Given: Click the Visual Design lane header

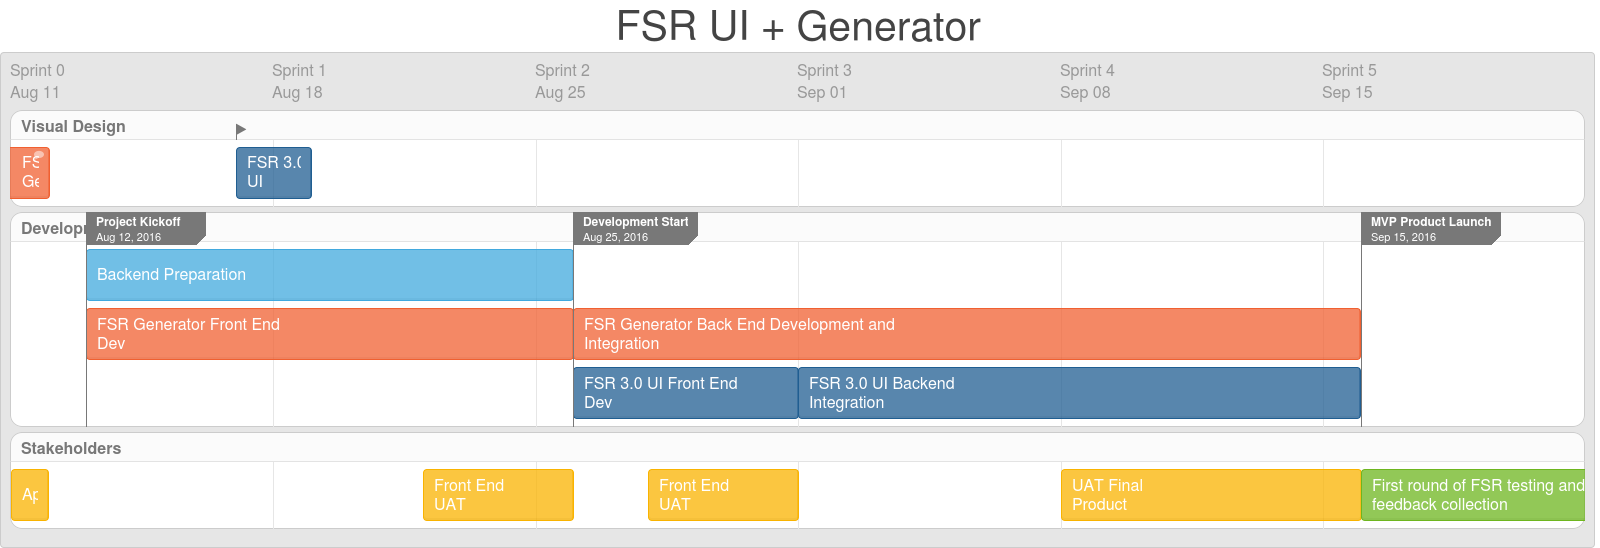Looking at the screenshot, I should coord(73,126).
